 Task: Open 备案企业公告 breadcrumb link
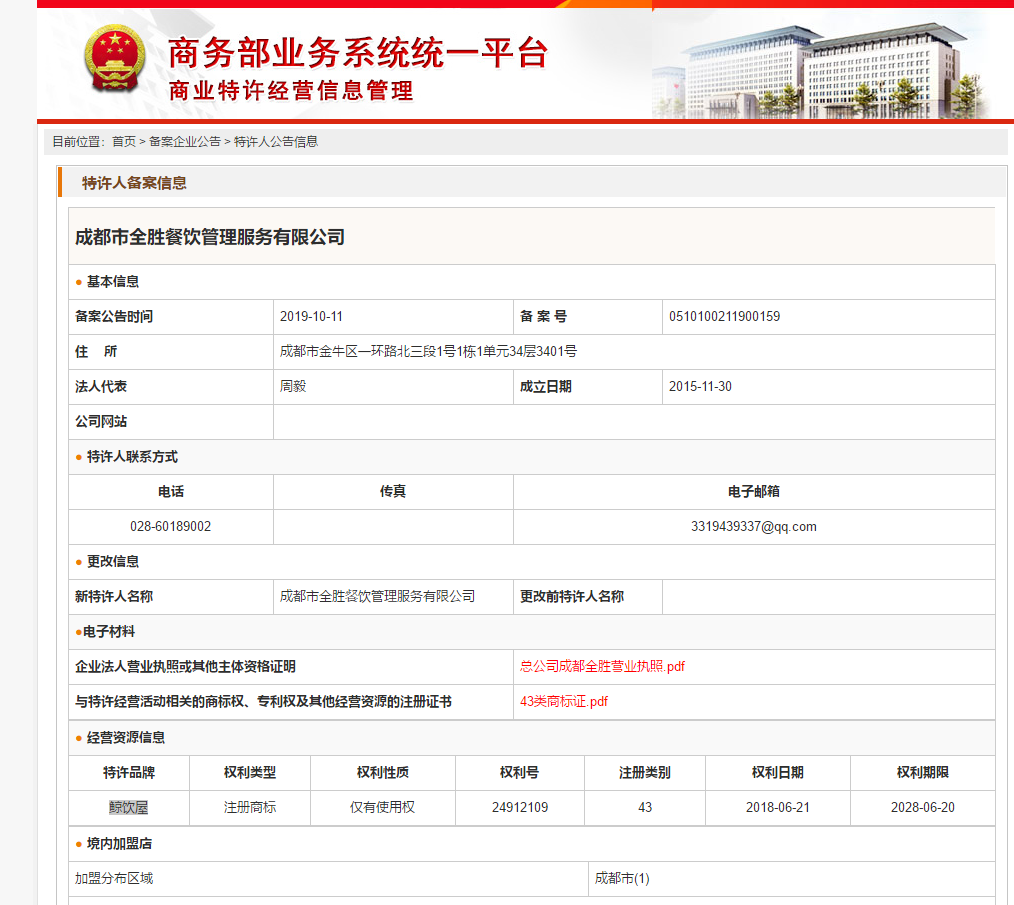tap(185, 142)
